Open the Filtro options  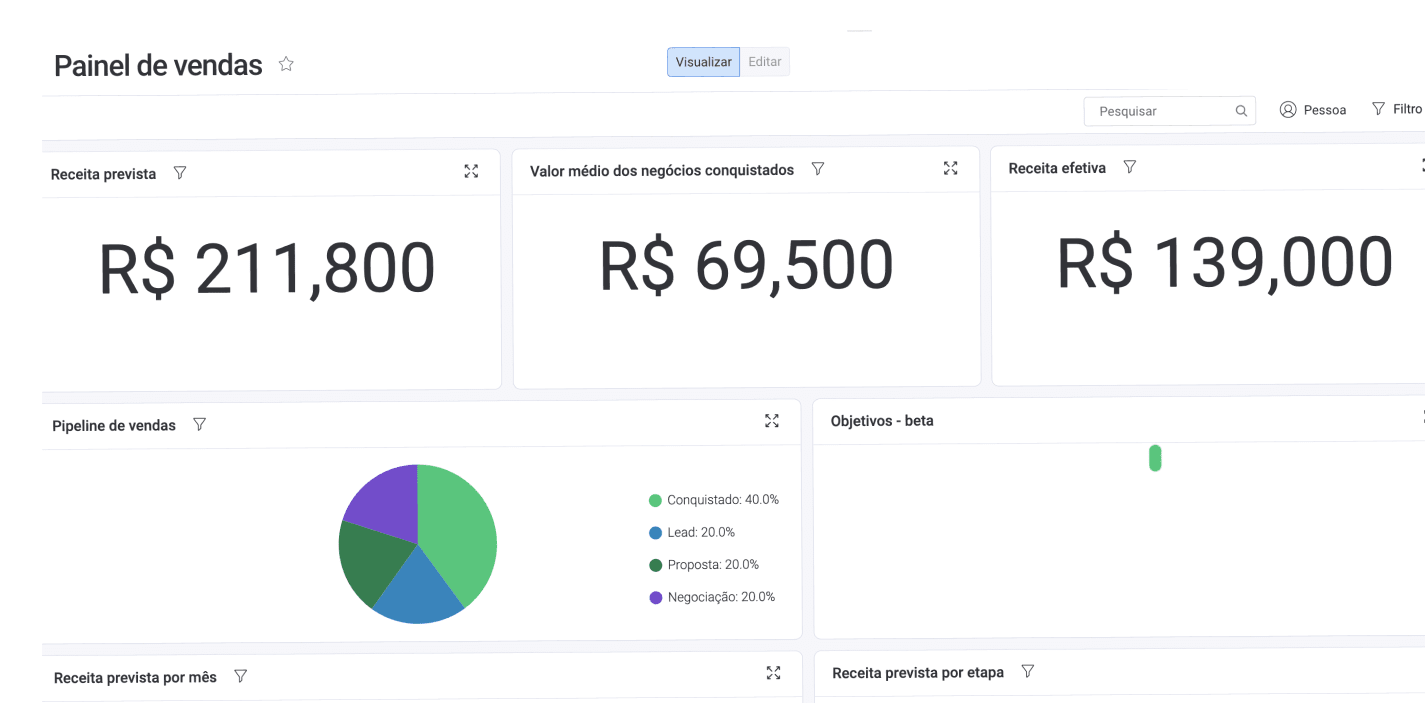click(1397, 109)
